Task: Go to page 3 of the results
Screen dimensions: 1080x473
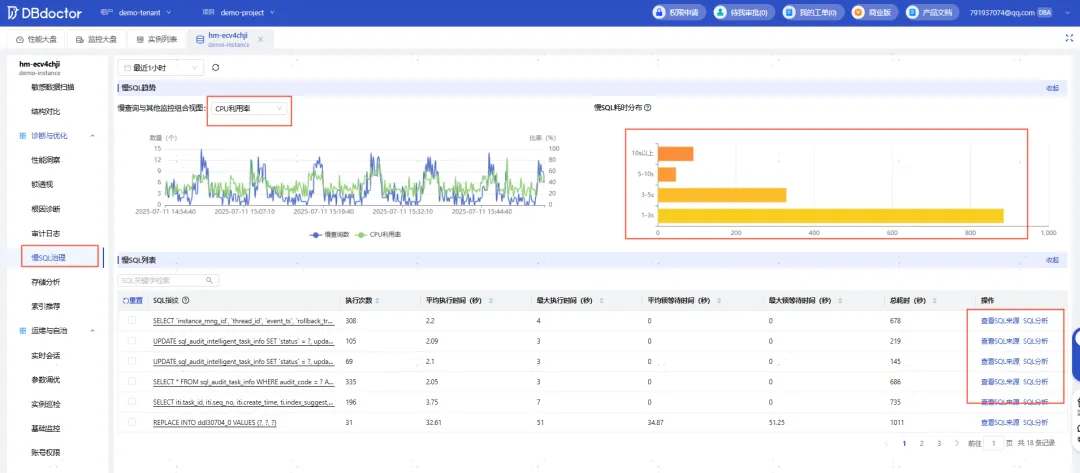Action: (939, 443)
